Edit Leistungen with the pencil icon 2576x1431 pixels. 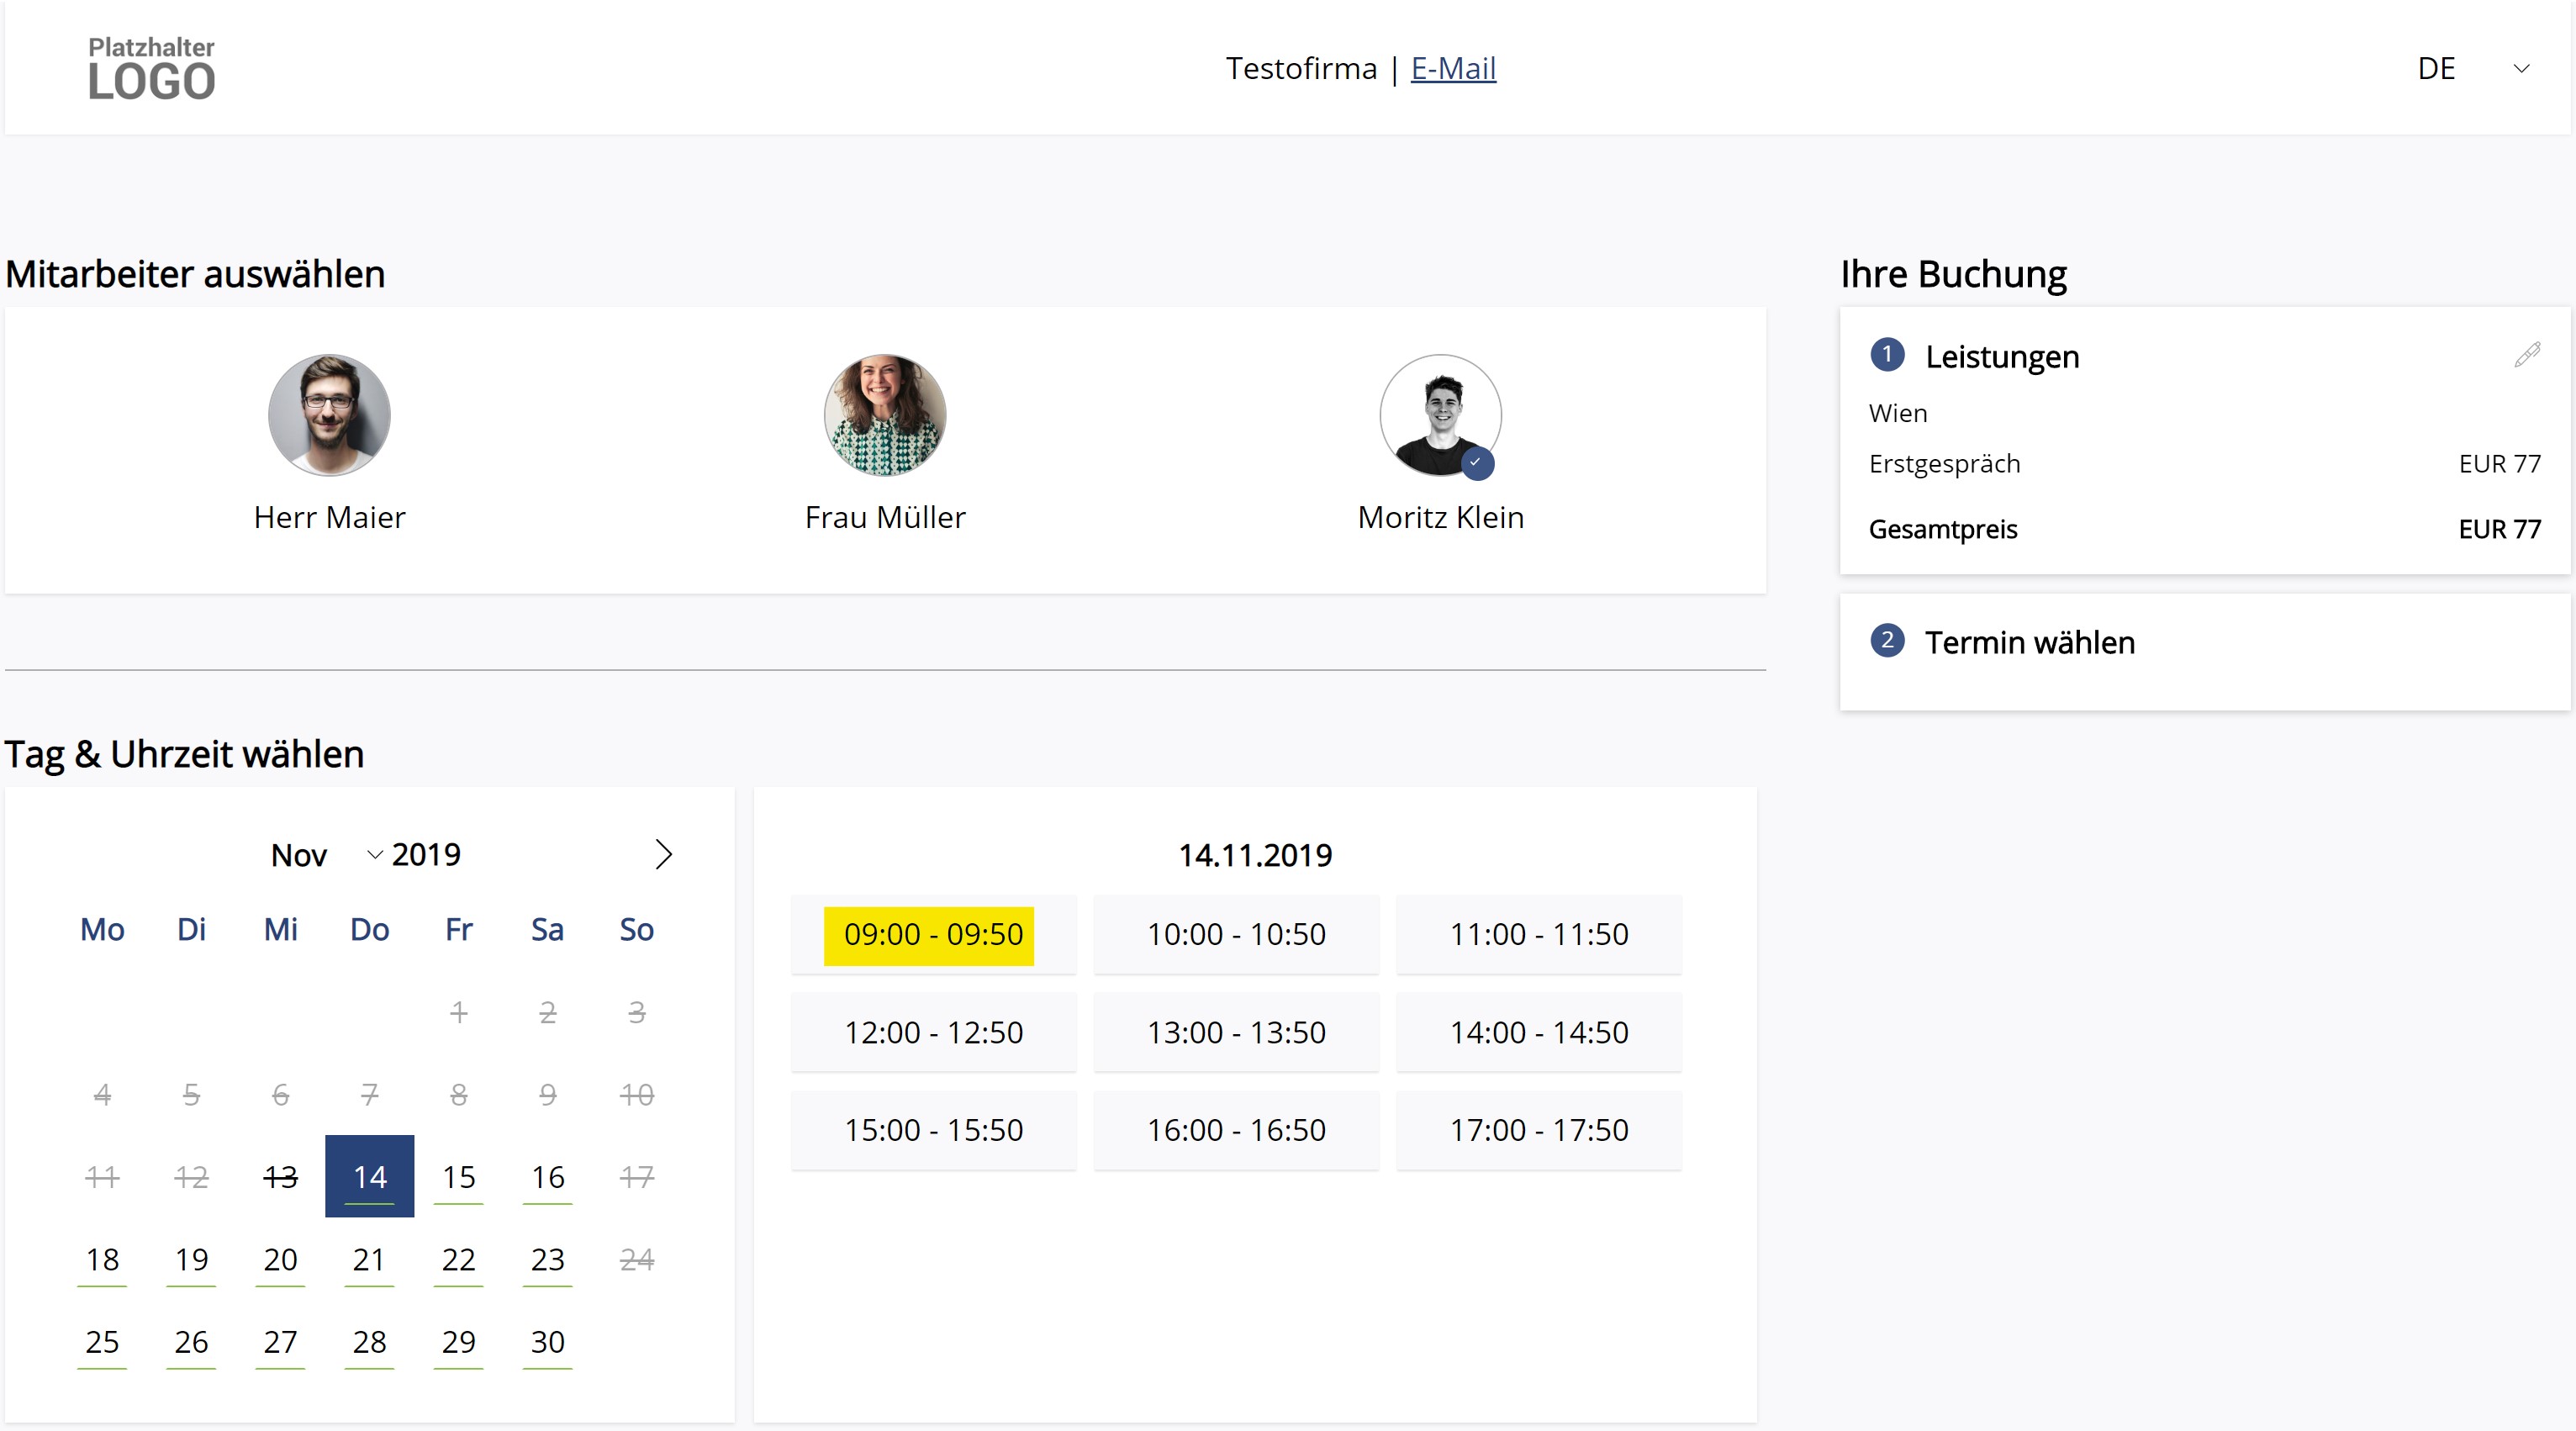[2527, 355]
